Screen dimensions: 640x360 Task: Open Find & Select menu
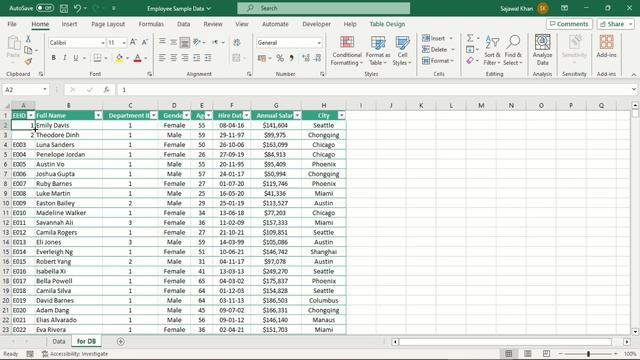[513, 51]
